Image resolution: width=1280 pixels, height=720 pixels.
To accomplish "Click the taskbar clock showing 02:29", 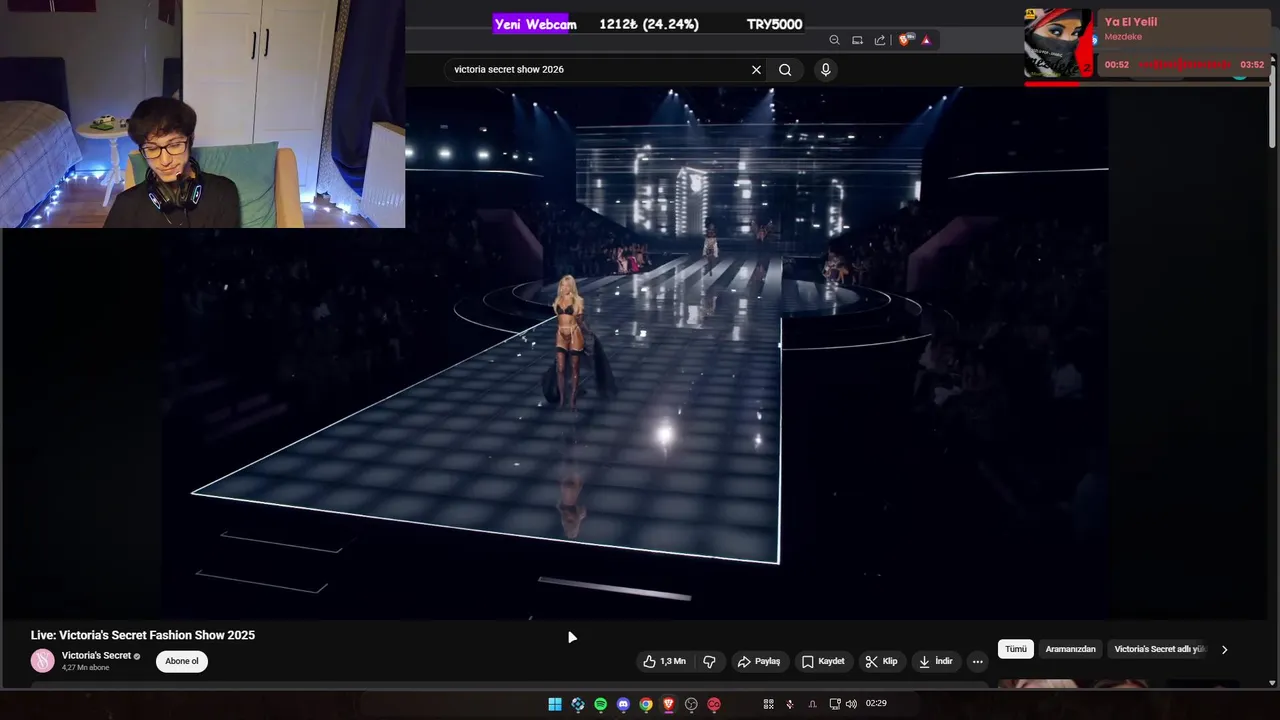I will click(876, 704).
